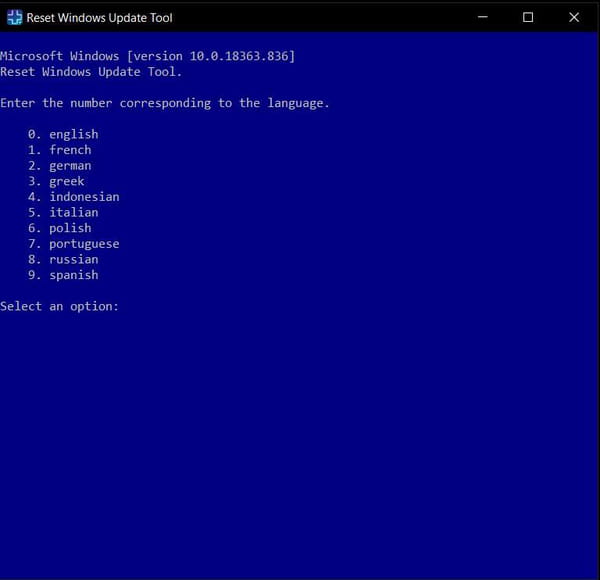Click the '1. french' language line
Viewport: 600px width, 580px height.
tap(60, 150)
